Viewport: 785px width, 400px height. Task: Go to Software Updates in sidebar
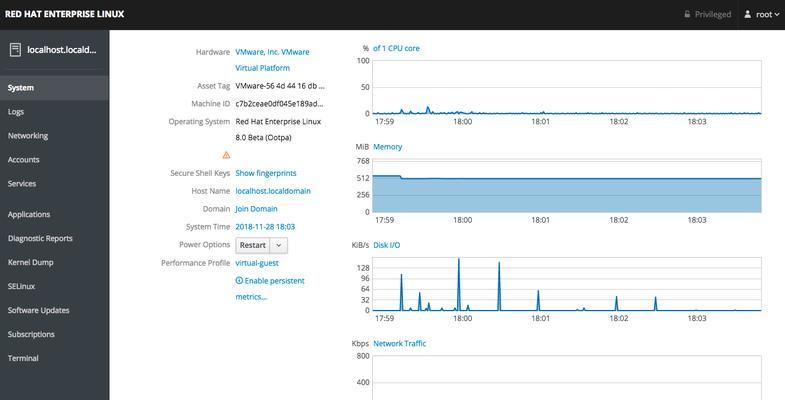[54, 310]
